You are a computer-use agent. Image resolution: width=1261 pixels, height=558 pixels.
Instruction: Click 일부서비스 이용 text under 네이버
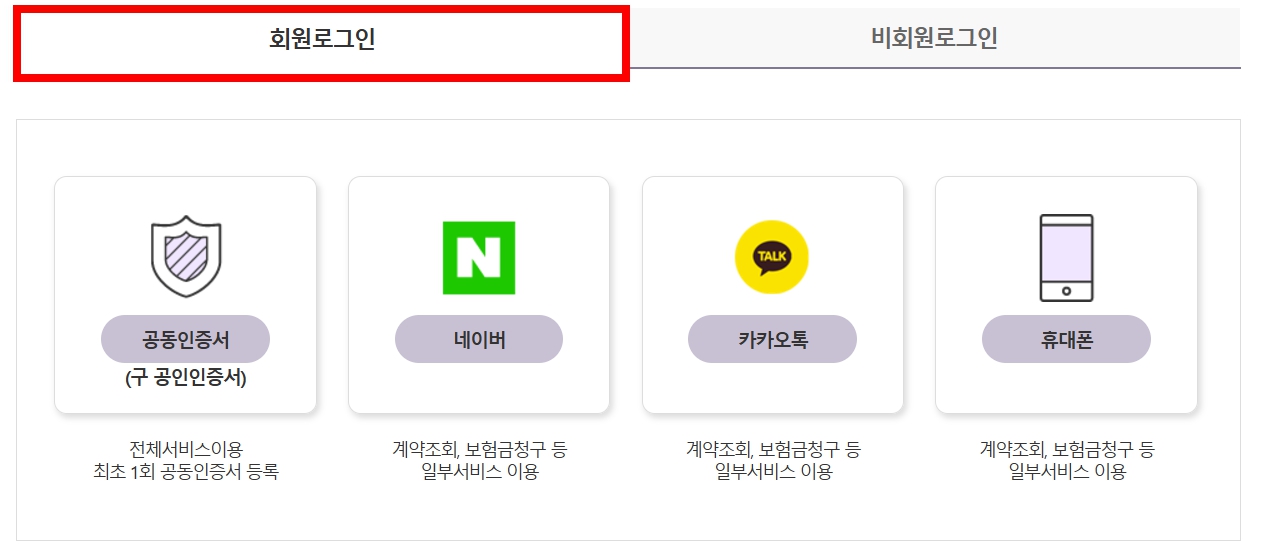point(479,472)
